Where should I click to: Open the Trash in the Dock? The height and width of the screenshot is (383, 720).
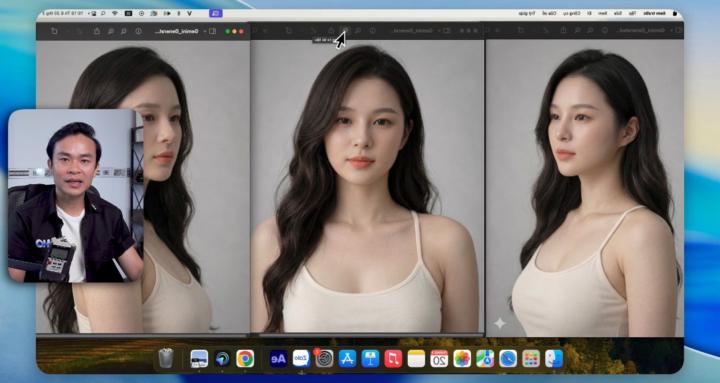coord(166,358)
